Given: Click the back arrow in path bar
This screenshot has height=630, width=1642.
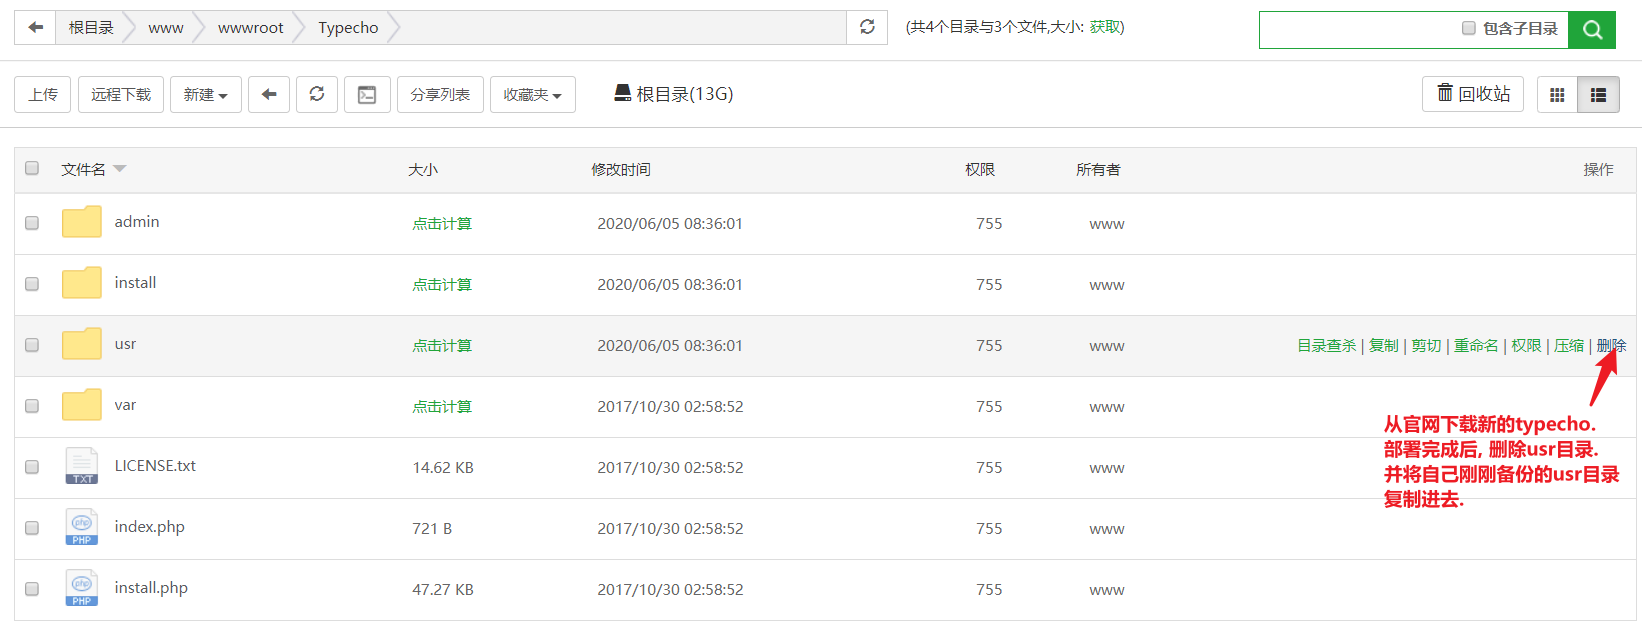Looking at the screenshot, I should click(36, 27).
